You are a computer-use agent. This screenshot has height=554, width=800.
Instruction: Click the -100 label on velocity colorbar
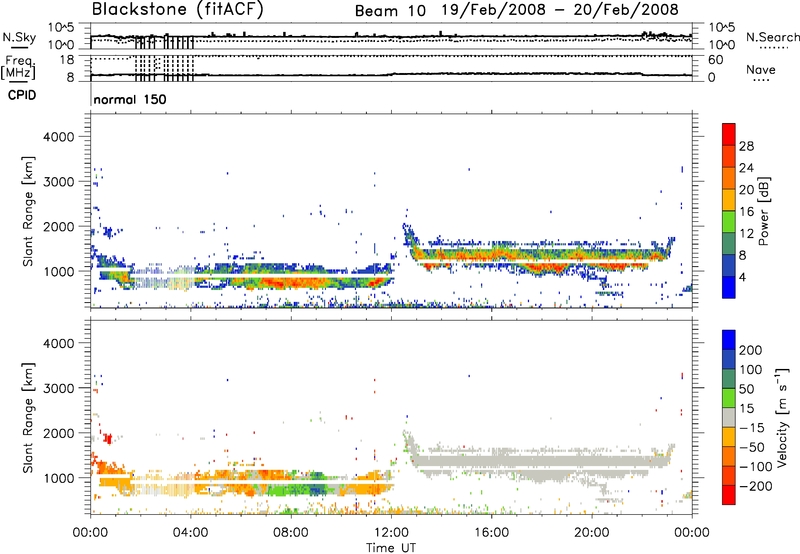point(755,467)
